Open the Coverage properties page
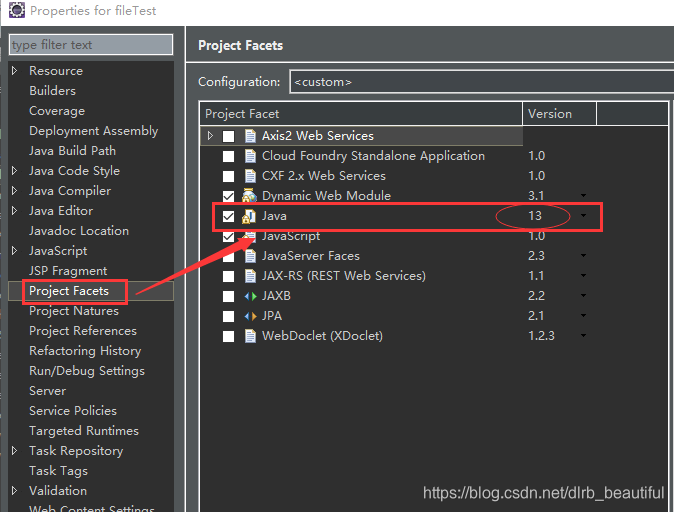The height and width of the screenshot is (512, 674). (57, 111)
